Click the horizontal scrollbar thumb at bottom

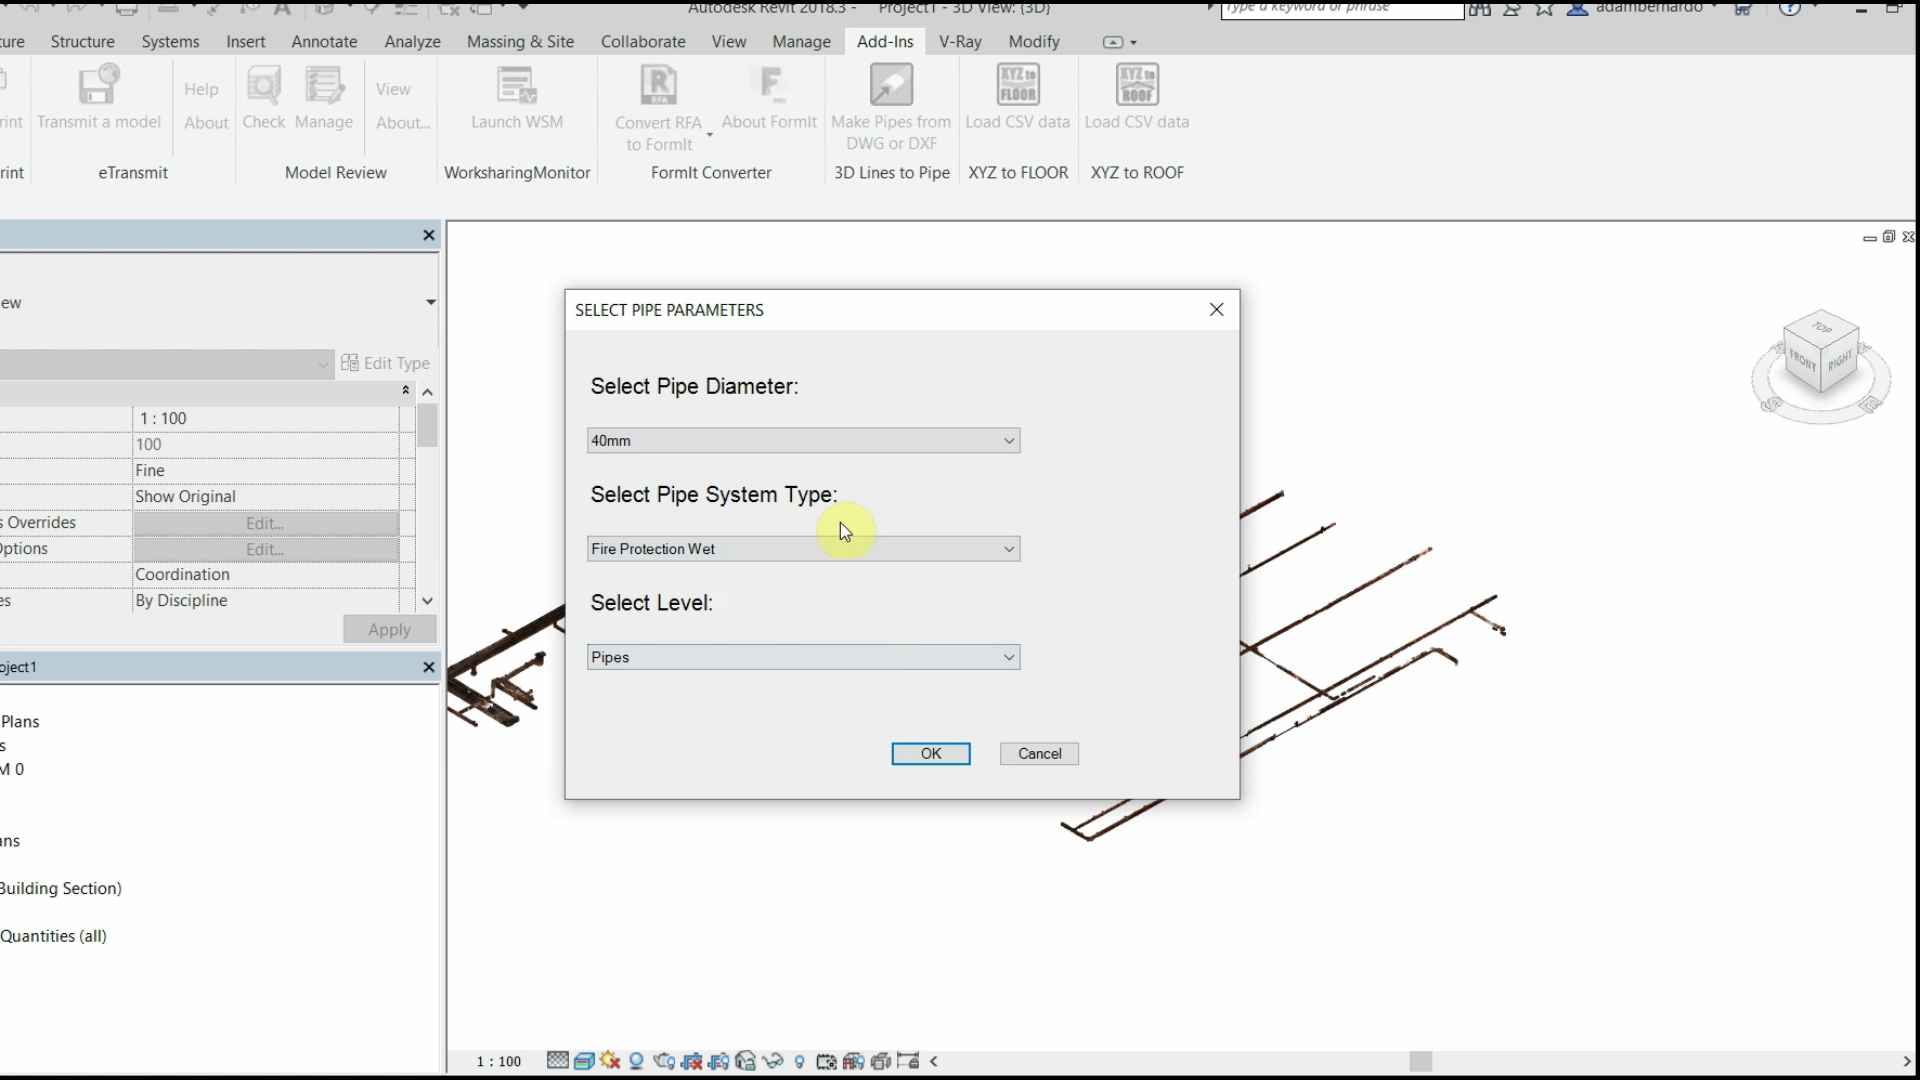pyautogui.click(x=1420, y=1061)
